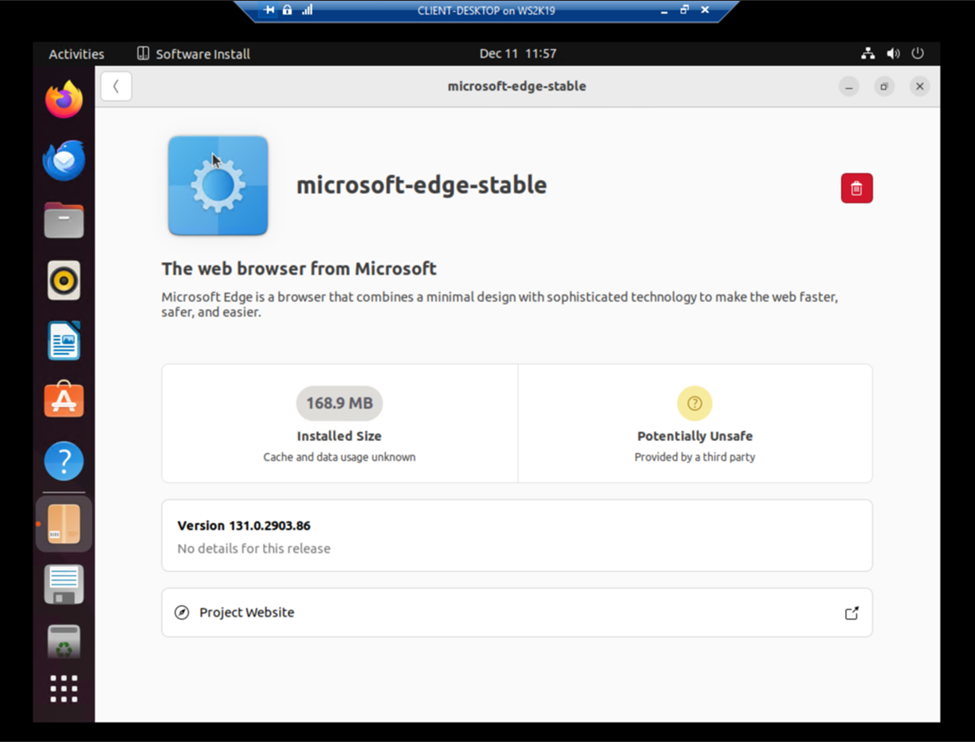Click the heading 'The web browser from Microsoft'

pyautogui.click(x=299, y=269)
